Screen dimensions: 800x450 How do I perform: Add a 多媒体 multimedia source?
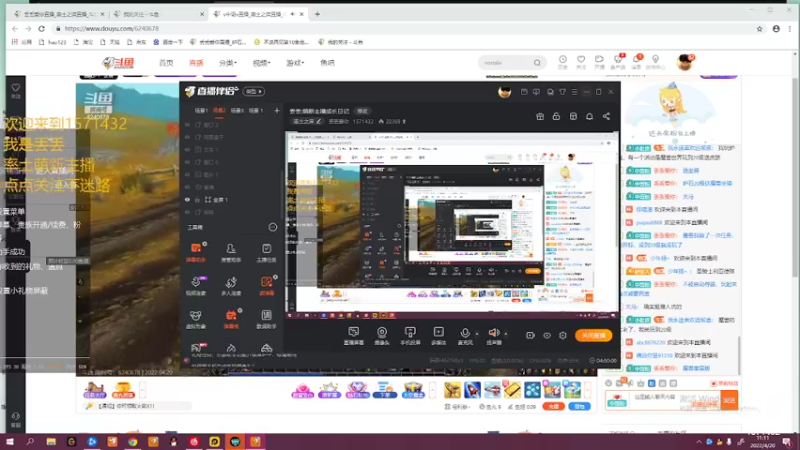tap(438, 336)
